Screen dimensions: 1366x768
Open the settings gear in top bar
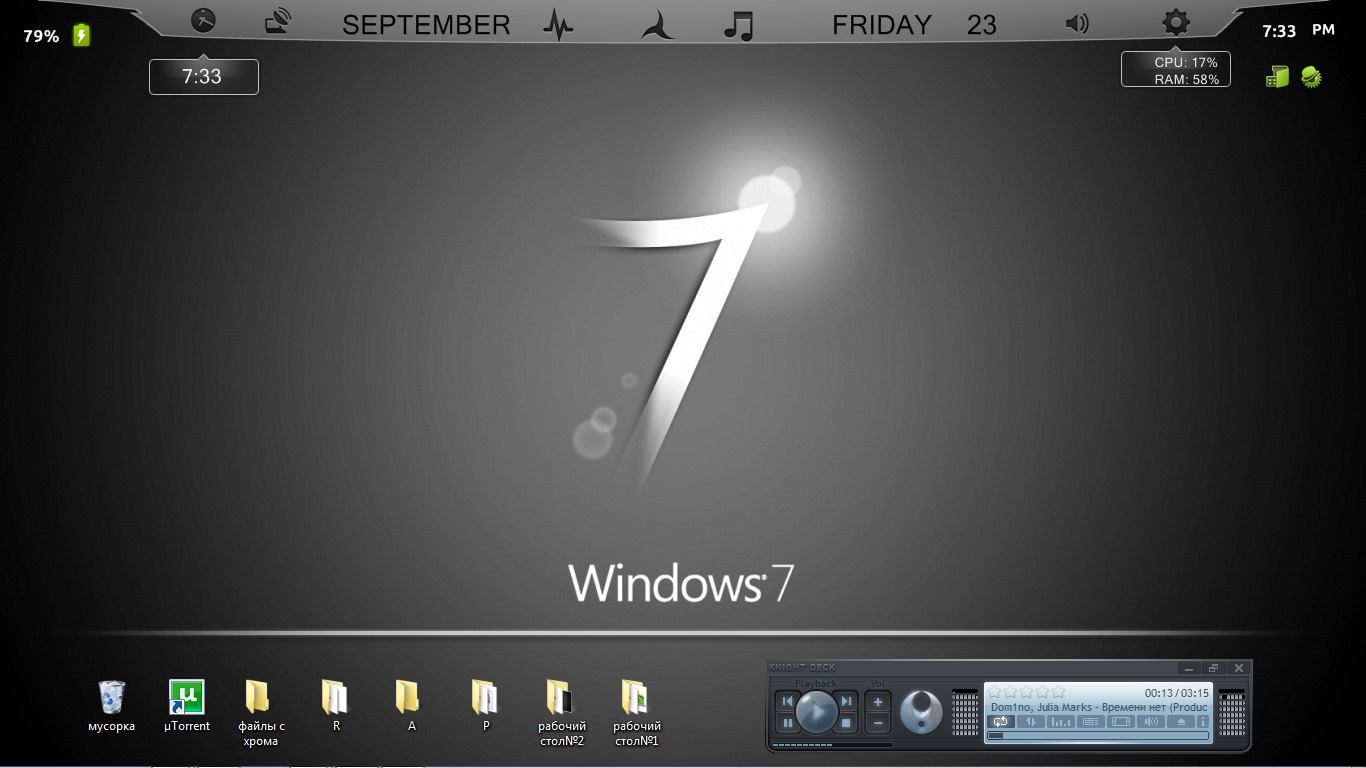[1176, 22]
